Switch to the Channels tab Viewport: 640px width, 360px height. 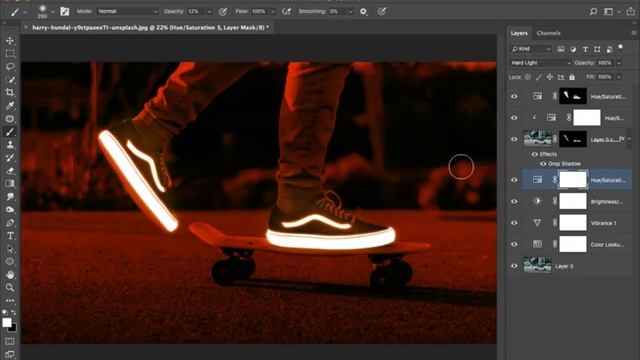tap(548, 33)
